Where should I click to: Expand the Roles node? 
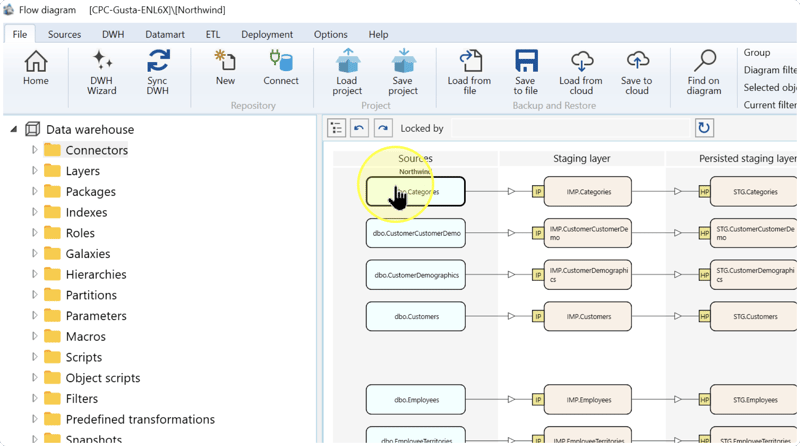[34, 233]
